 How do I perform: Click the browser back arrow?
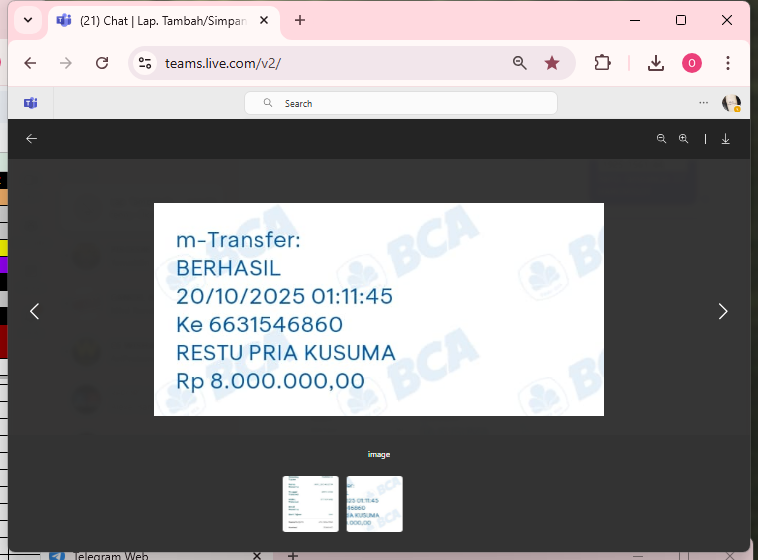[30, 63]
